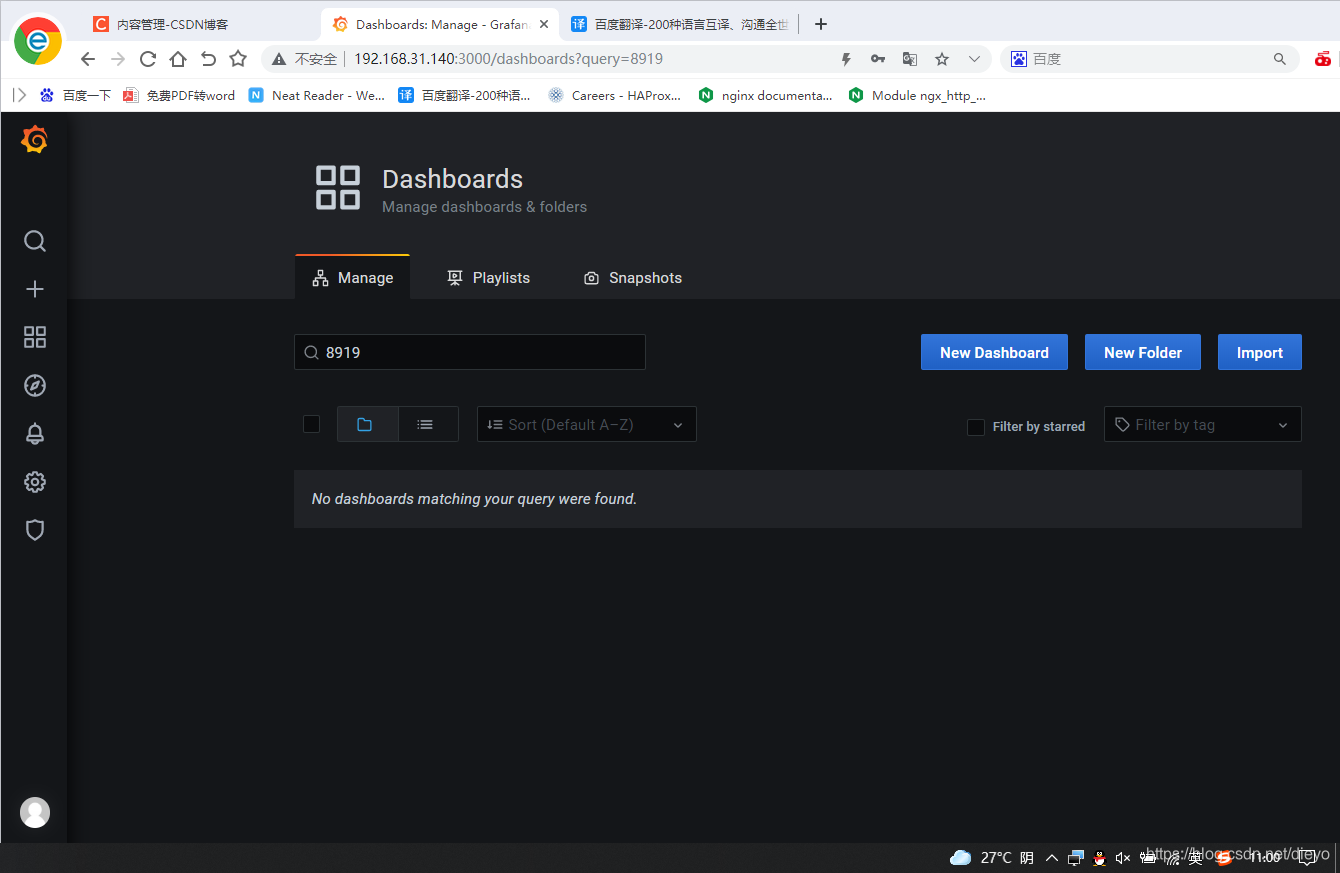Open the Create plus menu in sidebar

(35, 289)
